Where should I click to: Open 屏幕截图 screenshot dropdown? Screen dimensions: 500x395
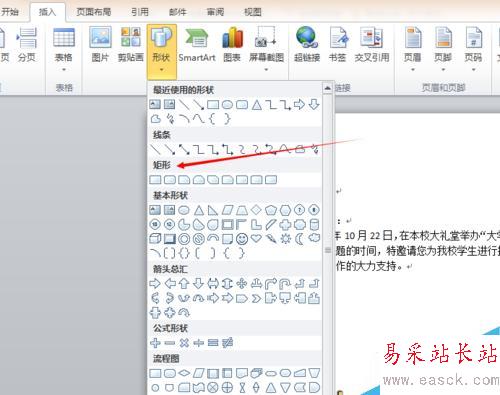tap(266, 48)
